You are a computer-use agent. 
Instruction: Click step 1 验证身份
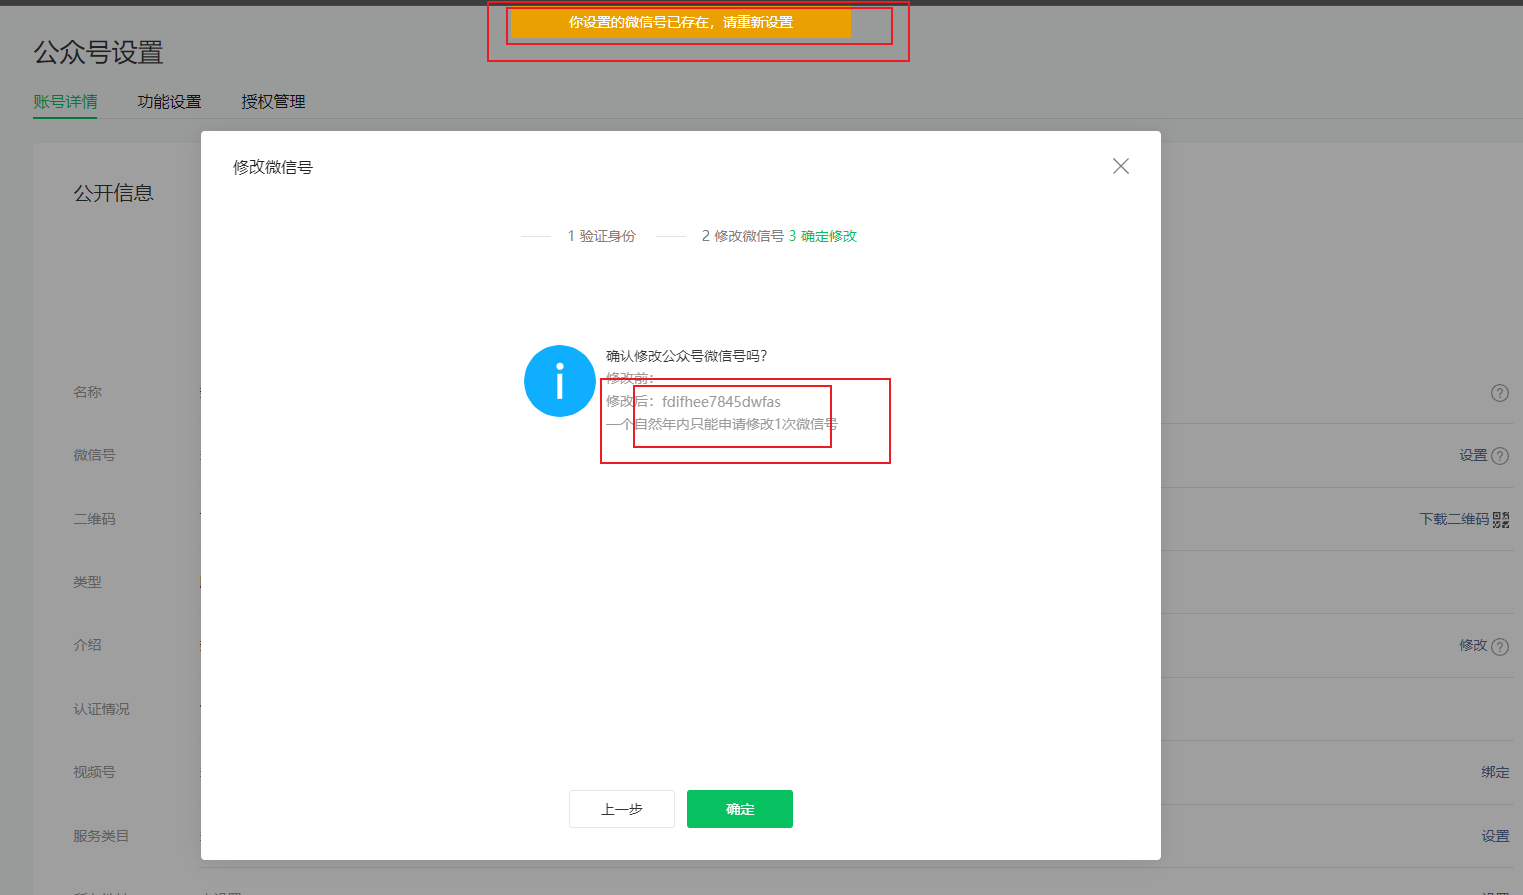click(601, 236)
